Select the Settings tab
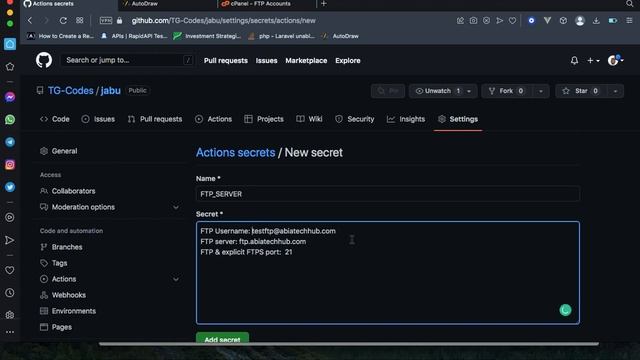This screenshot has width=640, height=360. pos(458,119)
